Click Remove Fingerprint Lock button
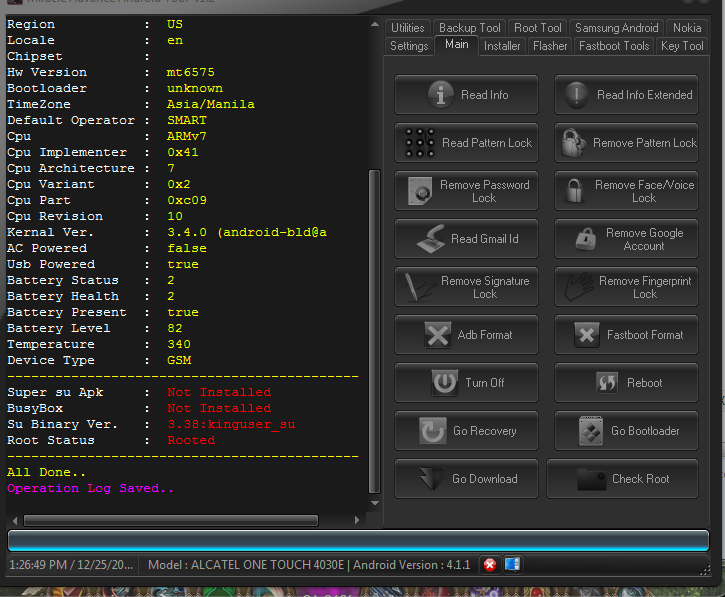725x597 pixels. click(626, 287)
